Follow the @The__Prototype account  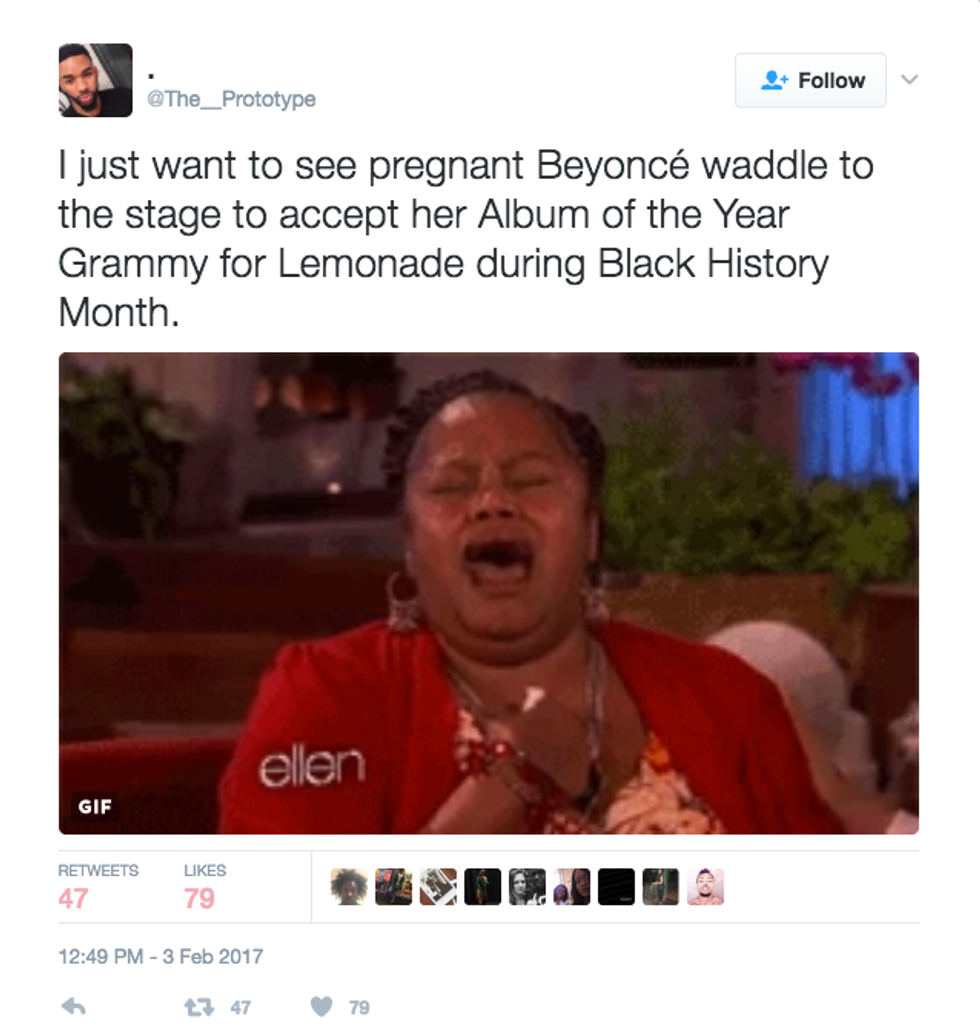(x=810, y=80)
